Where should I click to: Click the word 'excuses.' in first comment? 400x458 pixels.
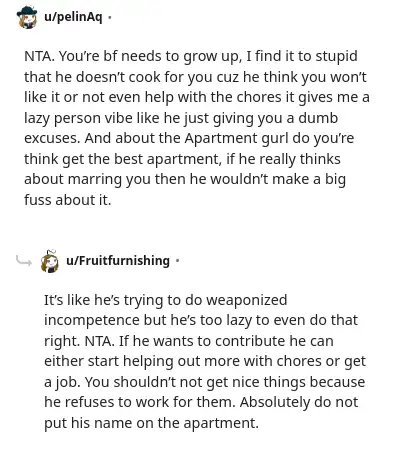(x=52, y=138)
